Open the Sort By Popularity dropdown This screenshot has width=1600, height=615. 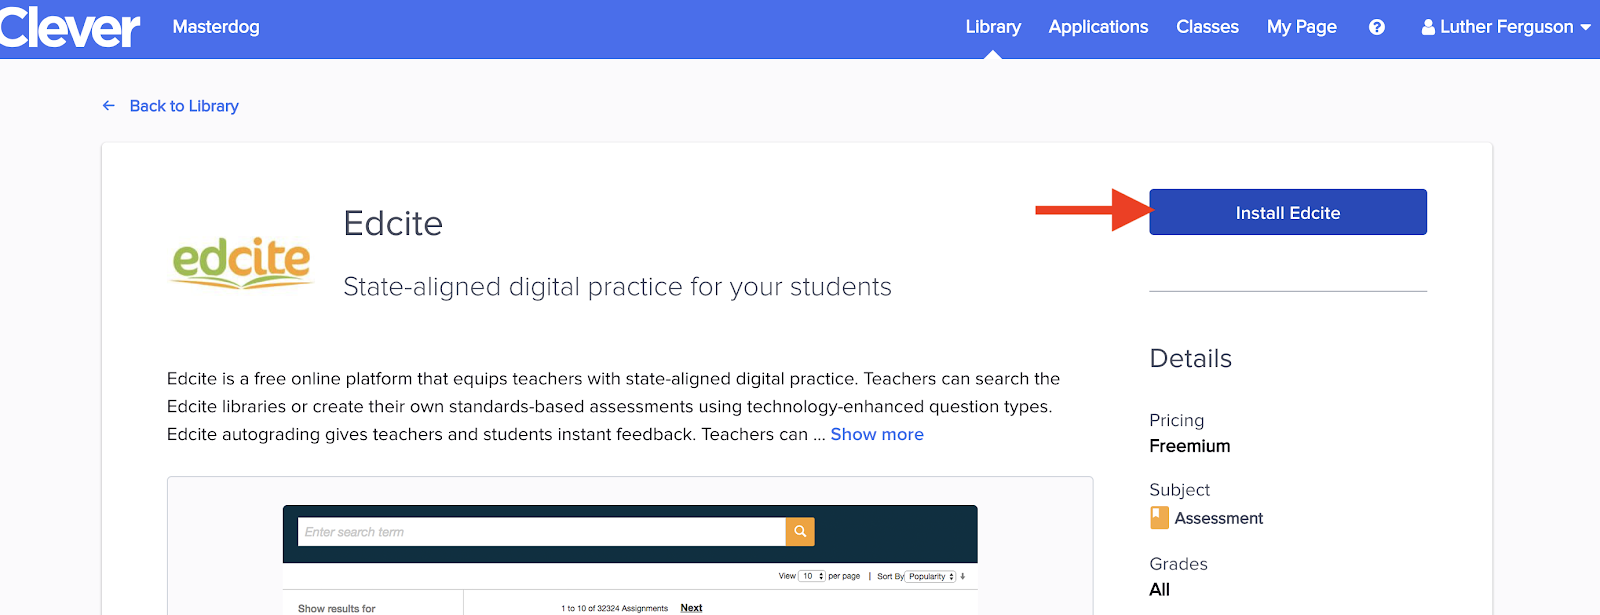tap(931, 576)
